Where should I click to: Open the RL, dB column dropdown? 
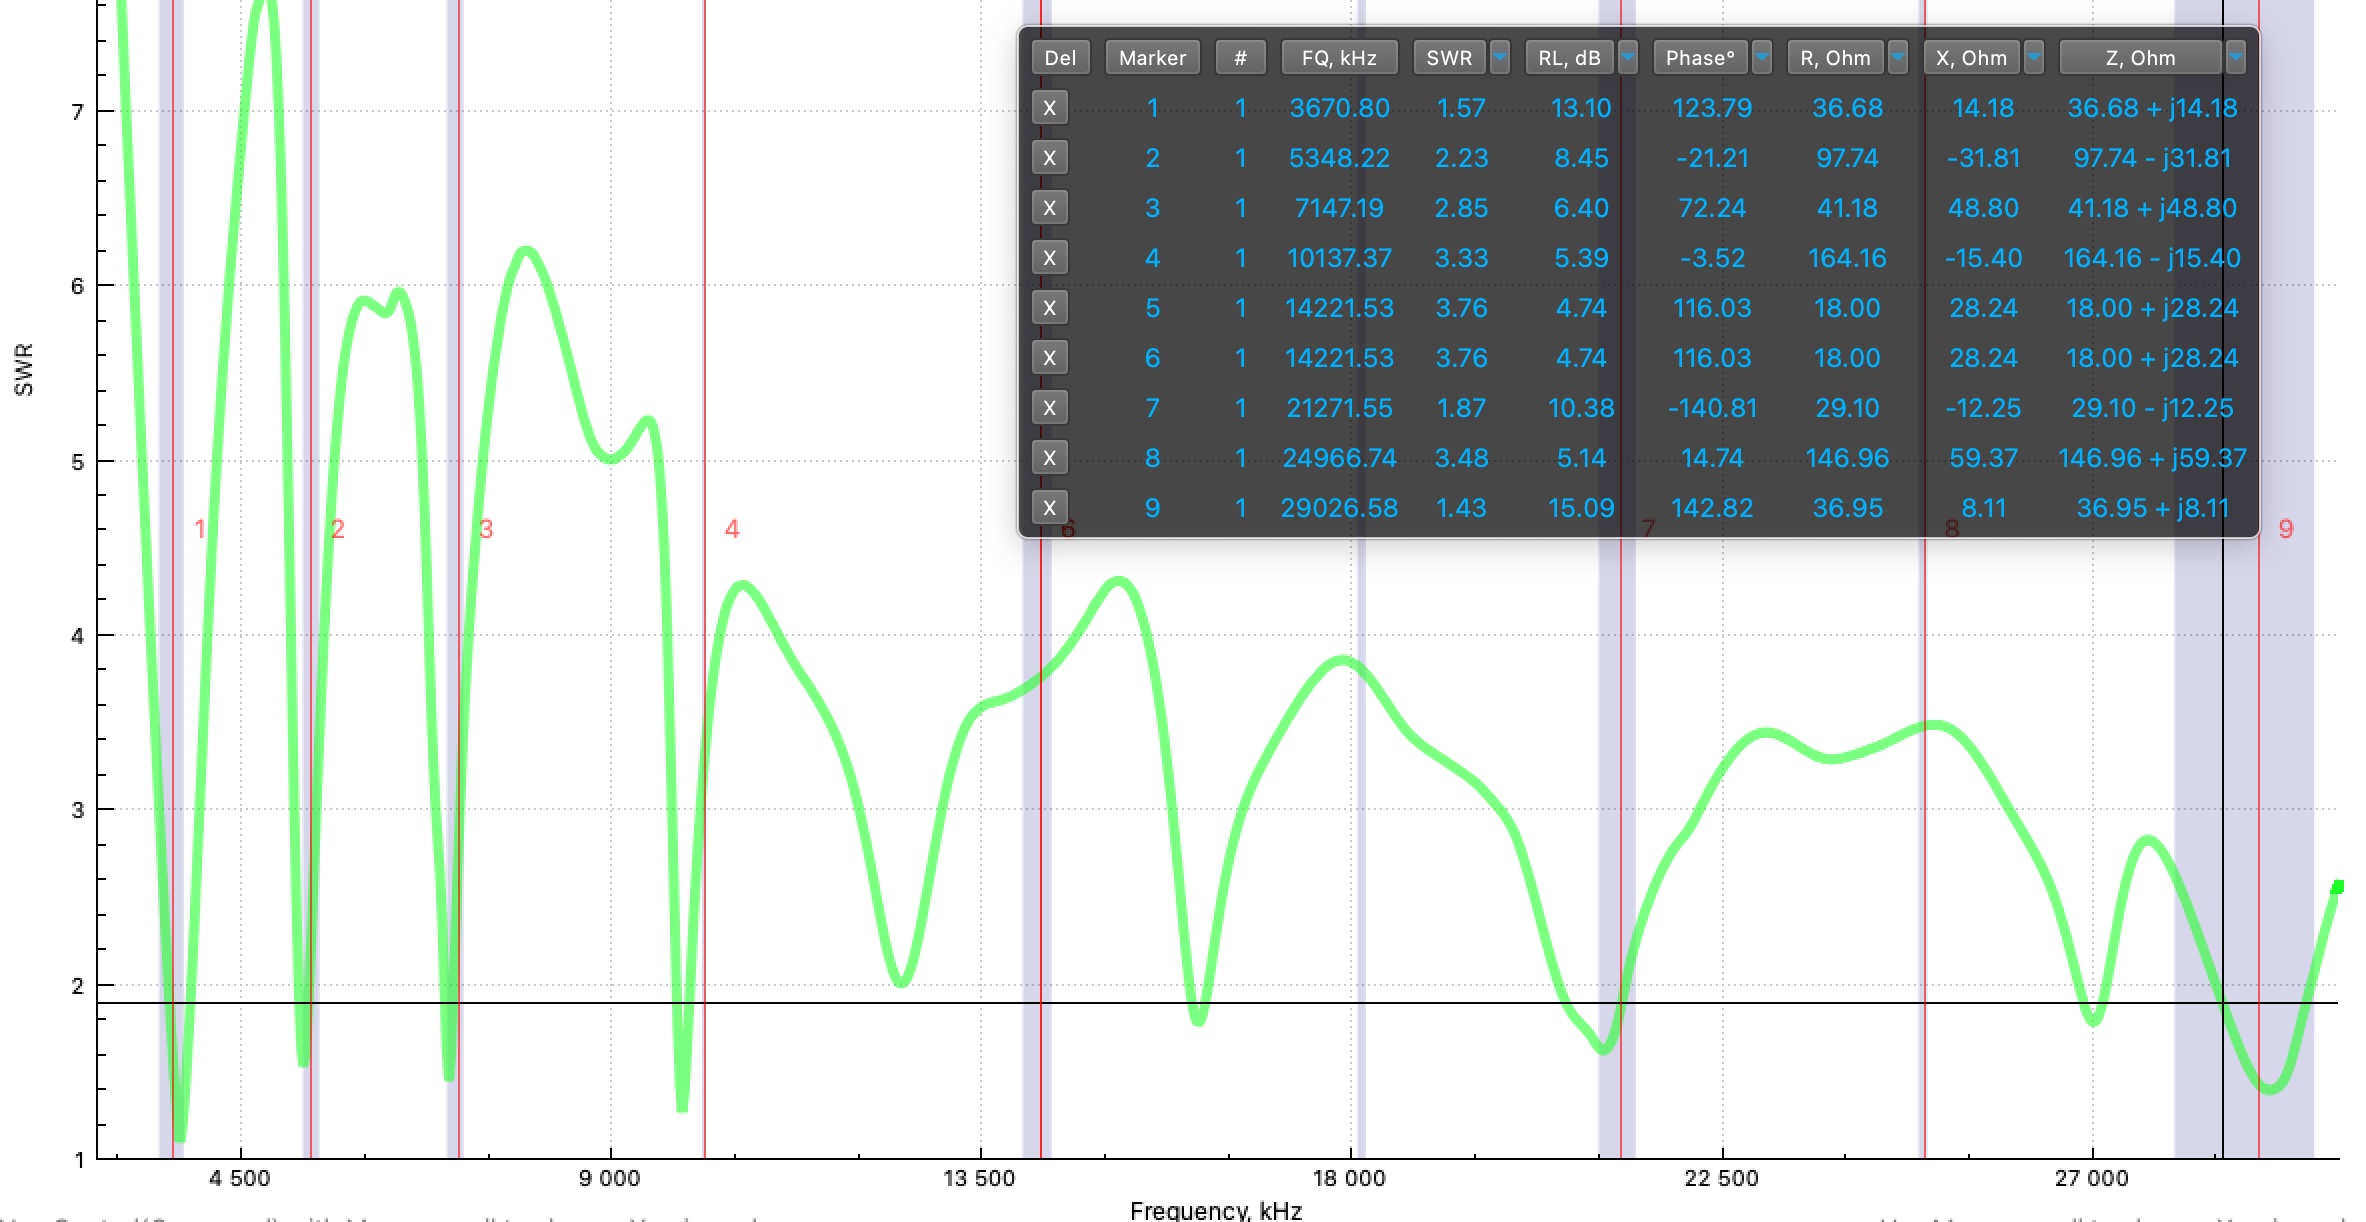click(1628, 58)
